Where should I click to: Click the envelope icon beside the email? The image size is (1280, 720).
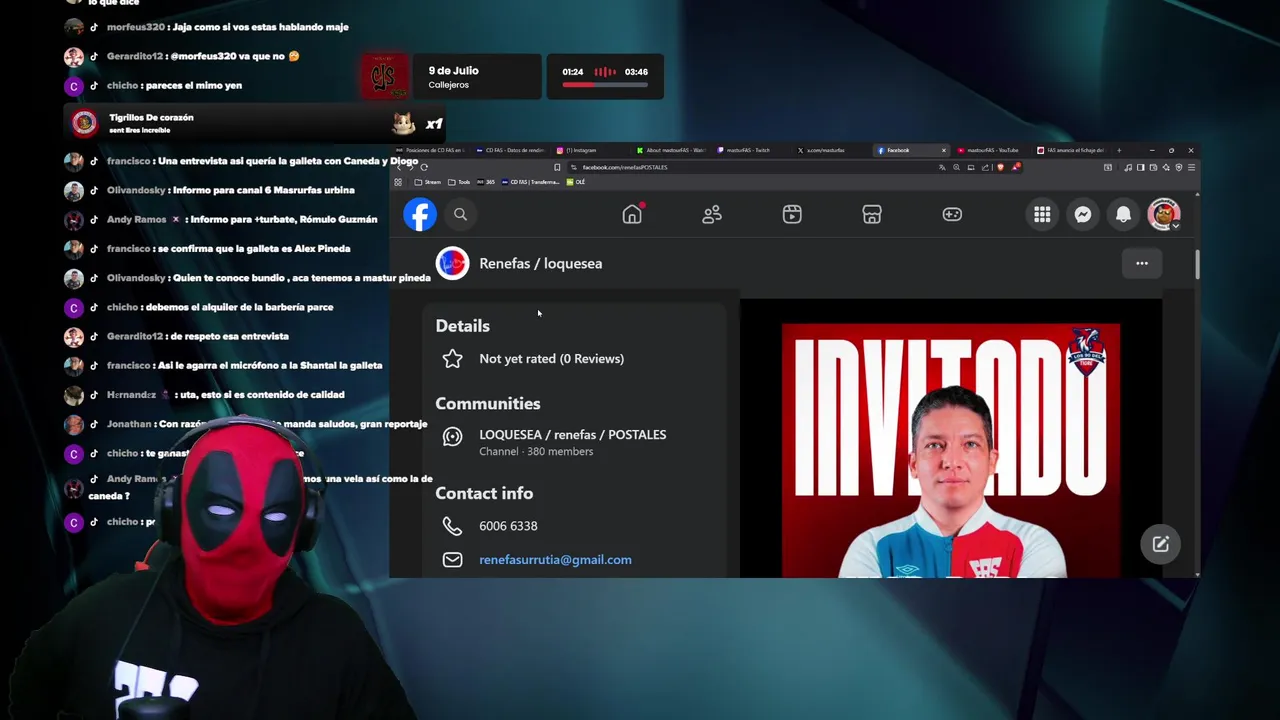(452, 560)
